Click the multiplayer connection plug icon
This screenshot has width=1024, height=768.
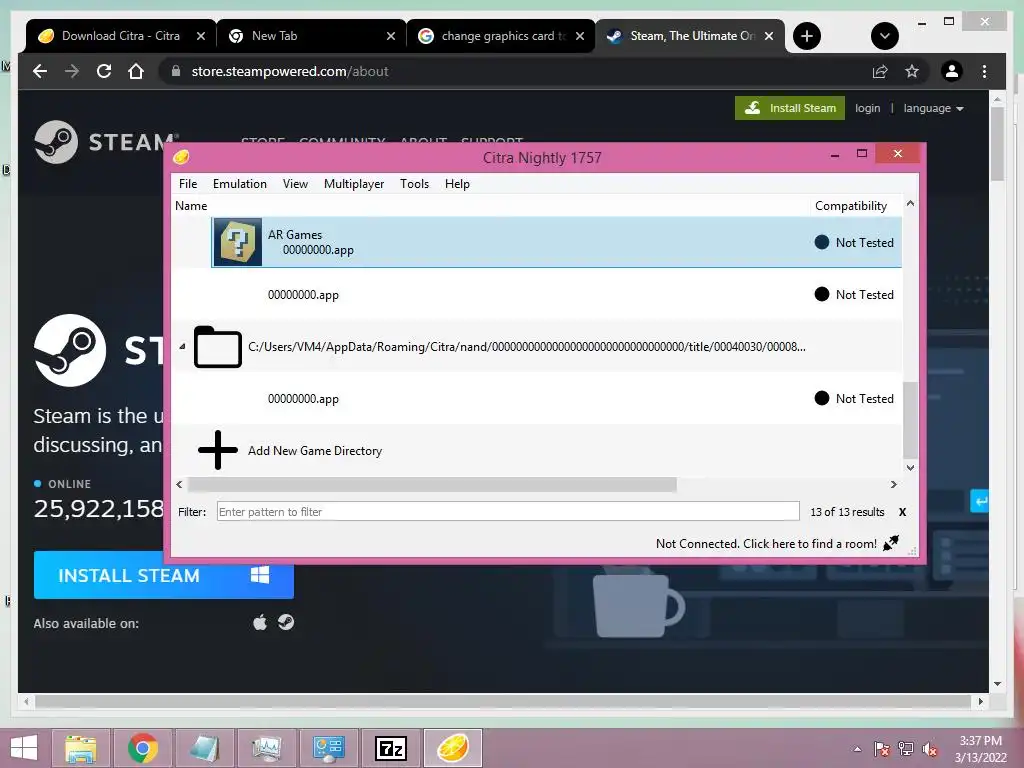[x=891, y=543]
